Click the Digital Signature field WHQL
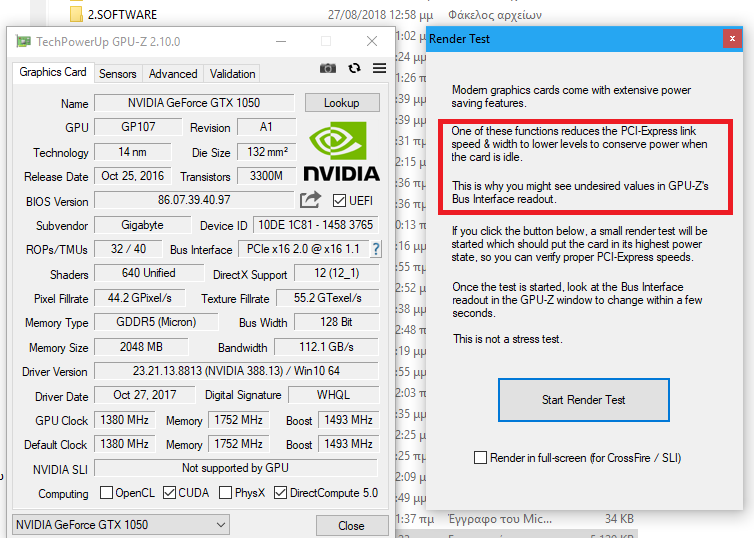Viewport: 754px width, 538px height. click(x=333, y=395)
